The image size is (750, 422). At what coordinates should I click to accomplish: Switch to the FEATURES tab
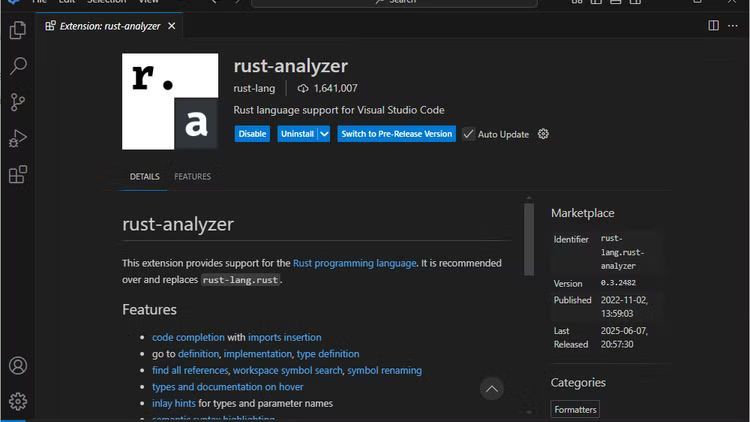[x=192, y=177]
